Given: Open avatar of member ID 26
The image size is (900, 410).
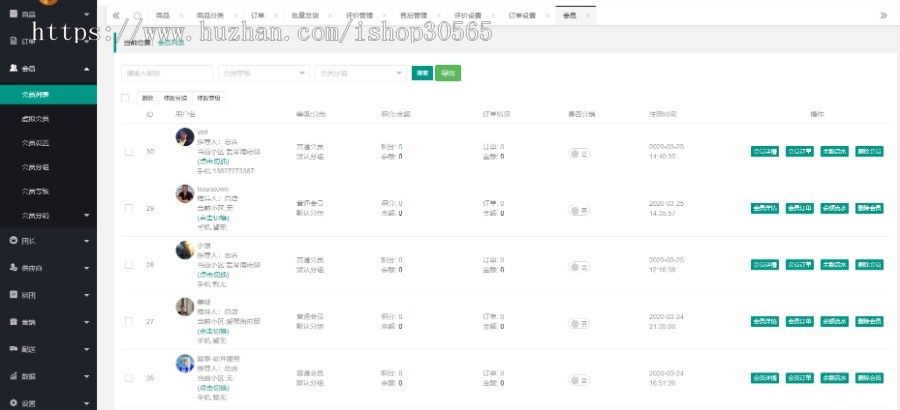Looking at the screenshot, I should click(x=185, y=363).
